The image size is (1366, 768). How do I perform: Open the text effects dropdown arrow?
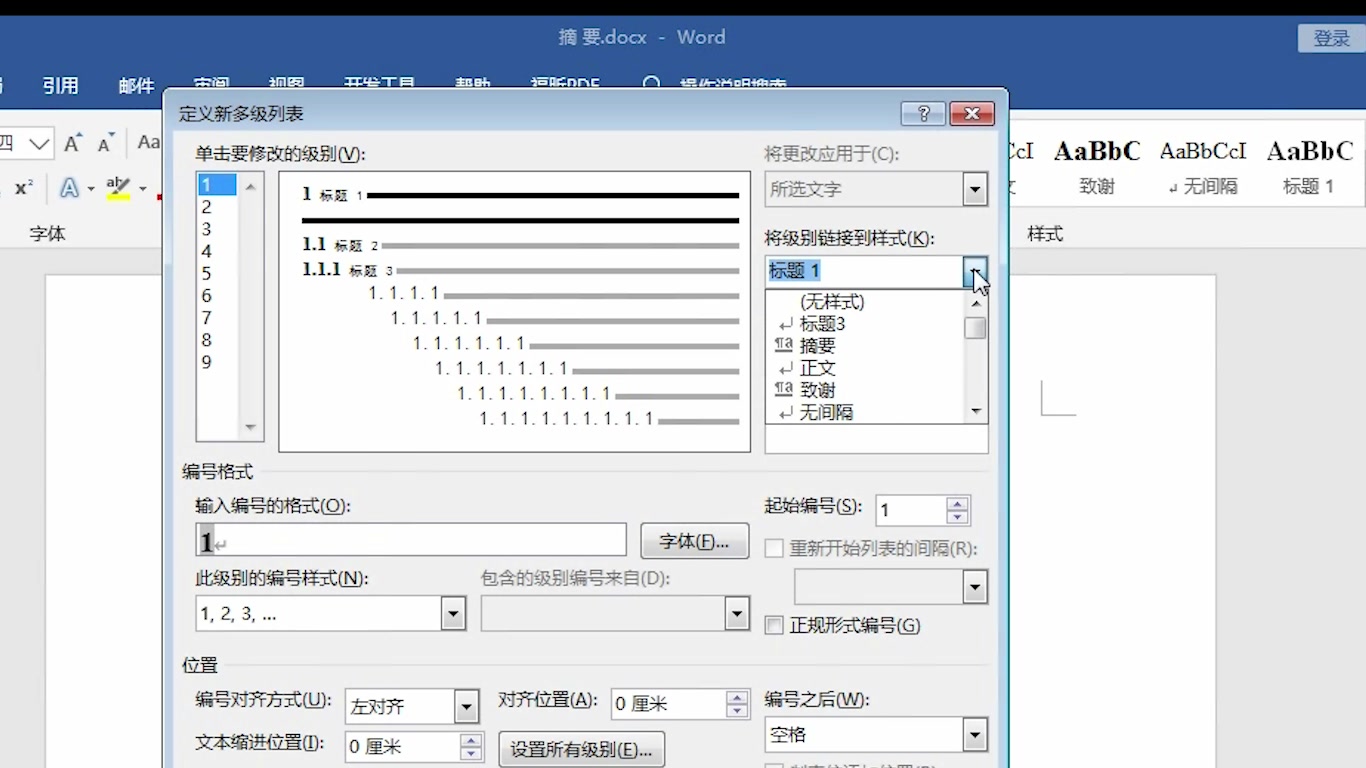(x=91, y=189)
